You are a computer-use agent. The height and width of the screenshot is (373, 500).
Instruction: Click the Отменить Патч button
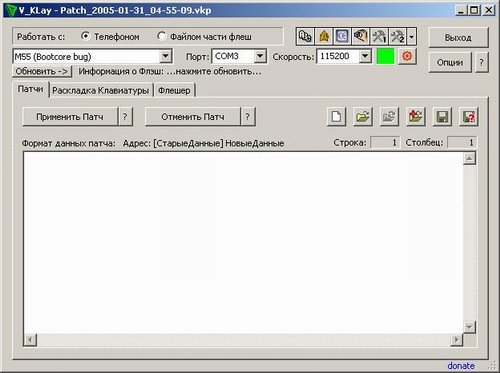tap(193, 117)
